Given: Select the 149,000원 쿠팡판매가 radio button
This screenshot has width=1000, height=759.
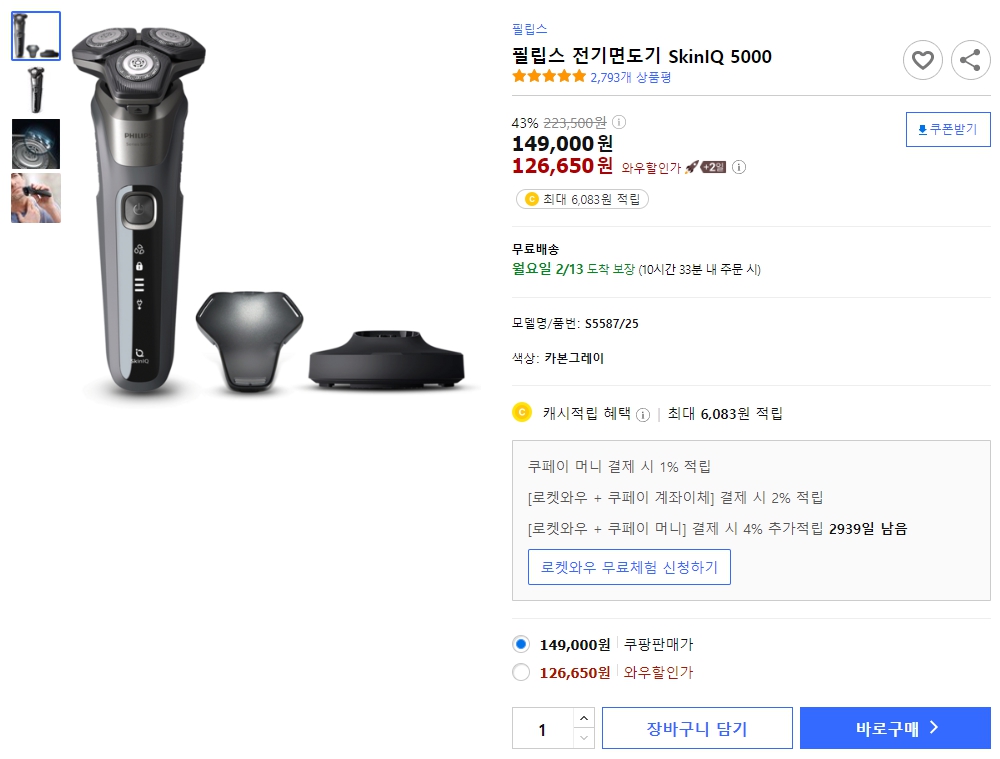Looking at the screenshot, I should [x=521, y=645].
